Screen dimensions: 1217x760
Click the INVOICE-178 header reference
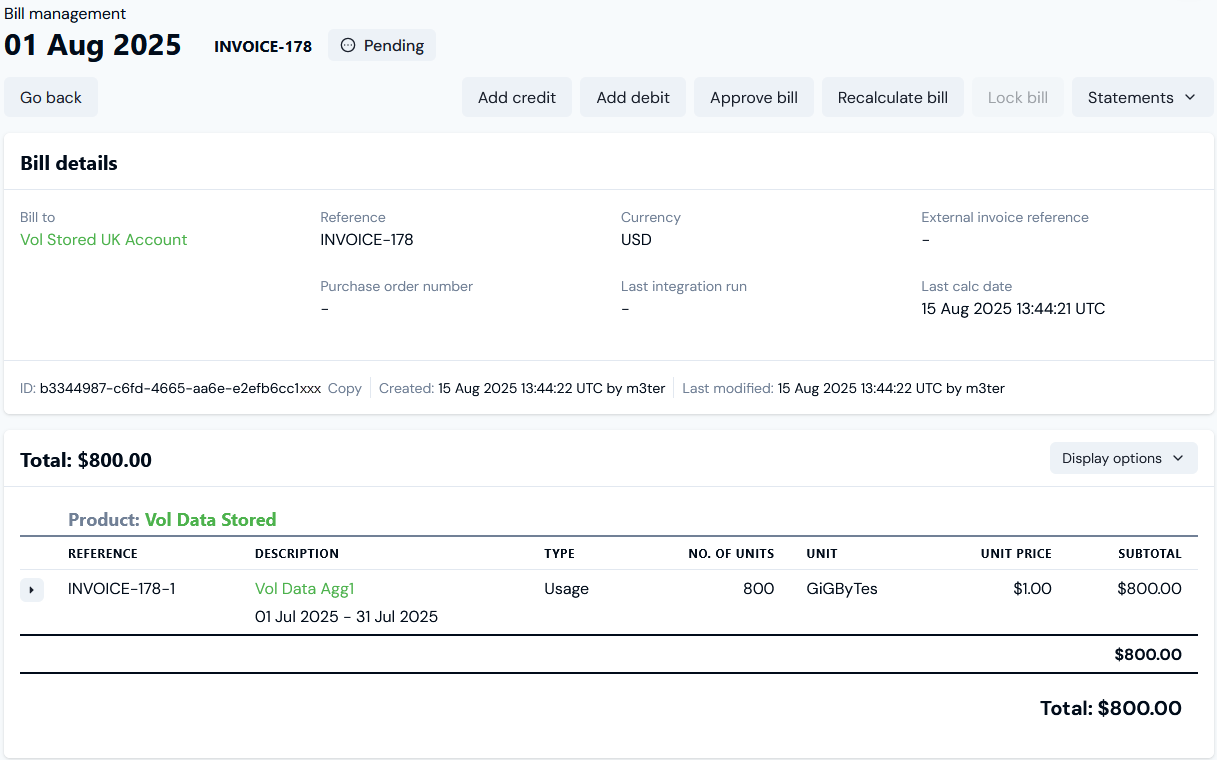click(x=263, y=46)
